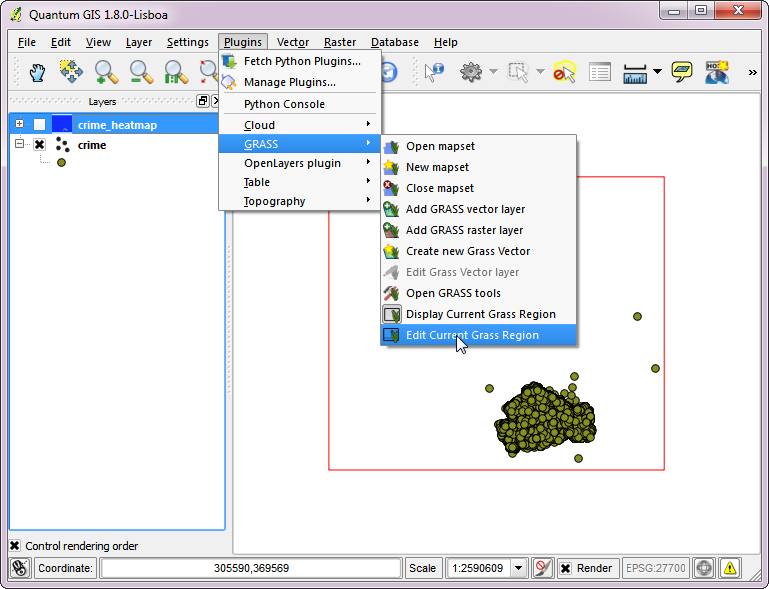Expand the crime_heatmap layer tree
The width and height of the screenshot is (769, 589).
point(19,124)
